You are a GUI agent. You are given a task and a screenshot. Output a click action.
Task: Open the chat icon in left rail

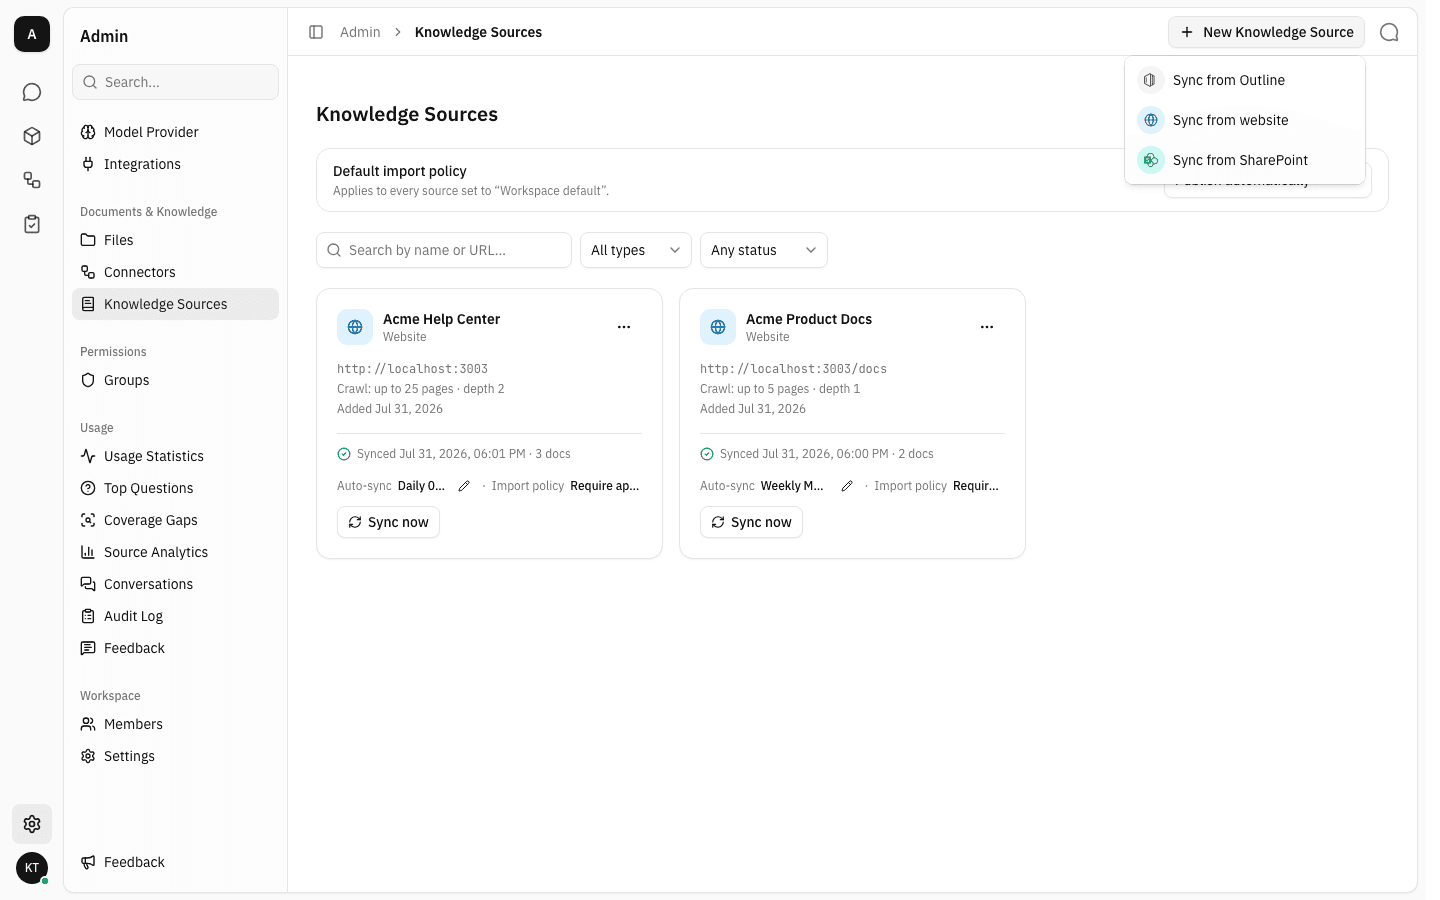click(x=32, y=92)
